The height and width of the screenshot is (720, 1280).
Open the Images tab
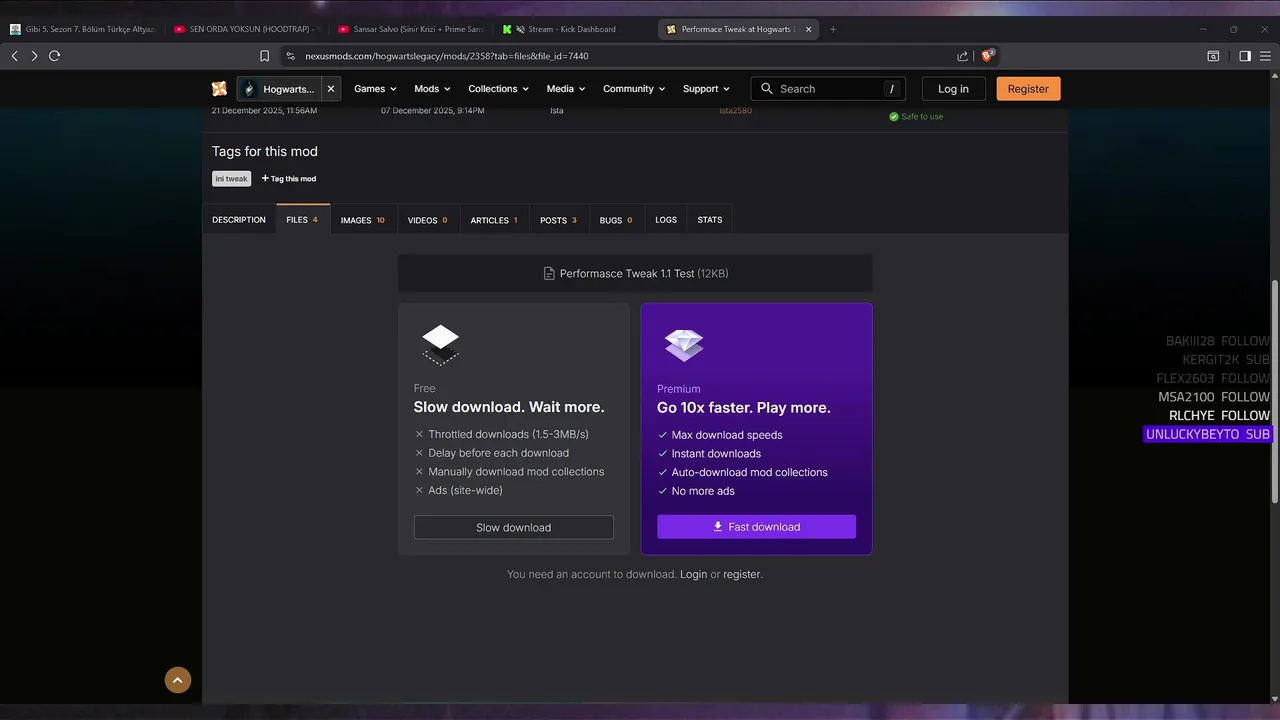pos(363,220)
